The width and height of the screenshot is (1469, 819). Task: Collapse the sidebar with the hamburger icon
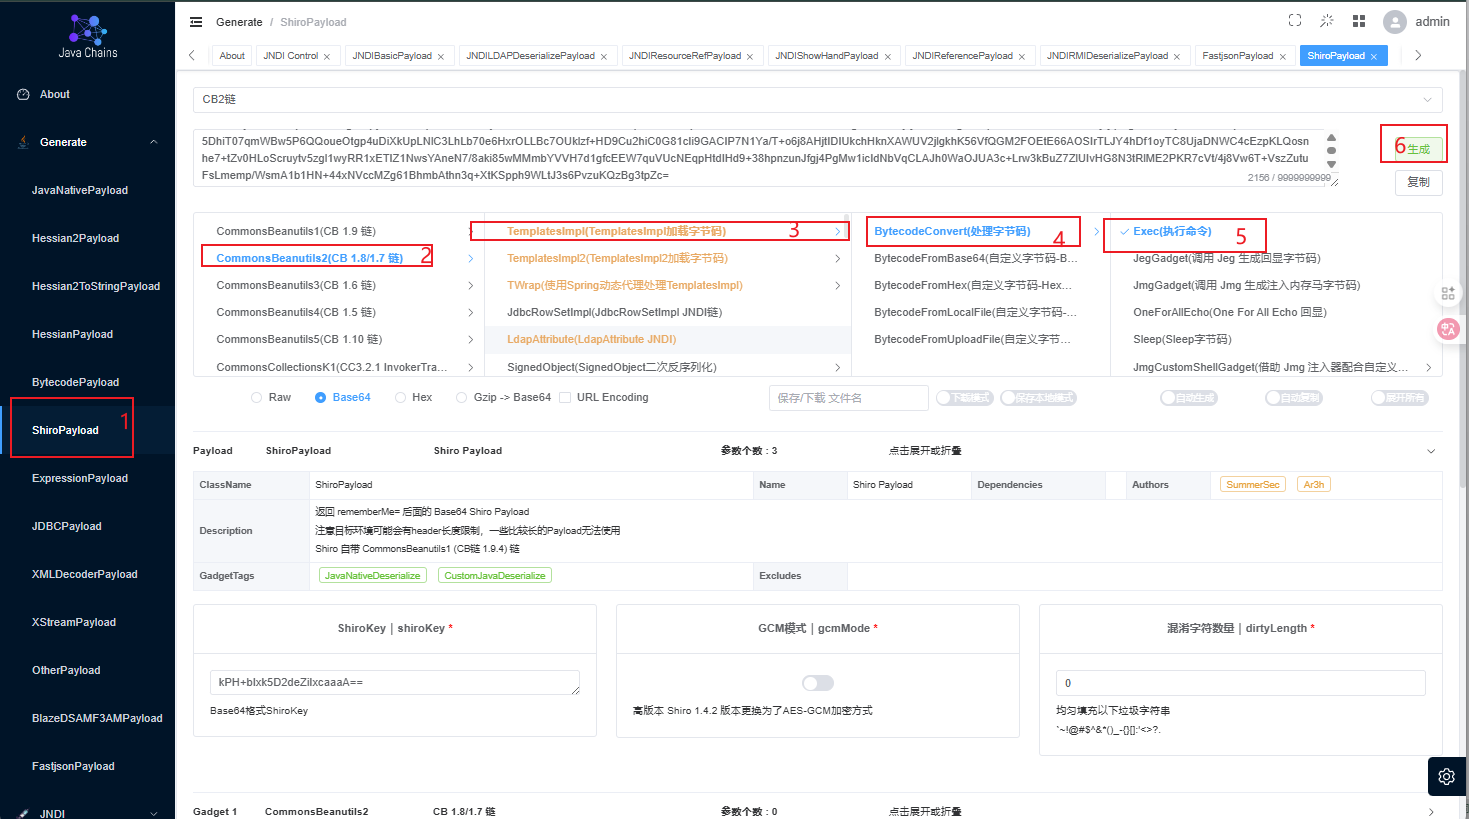[x=196, y=22]
